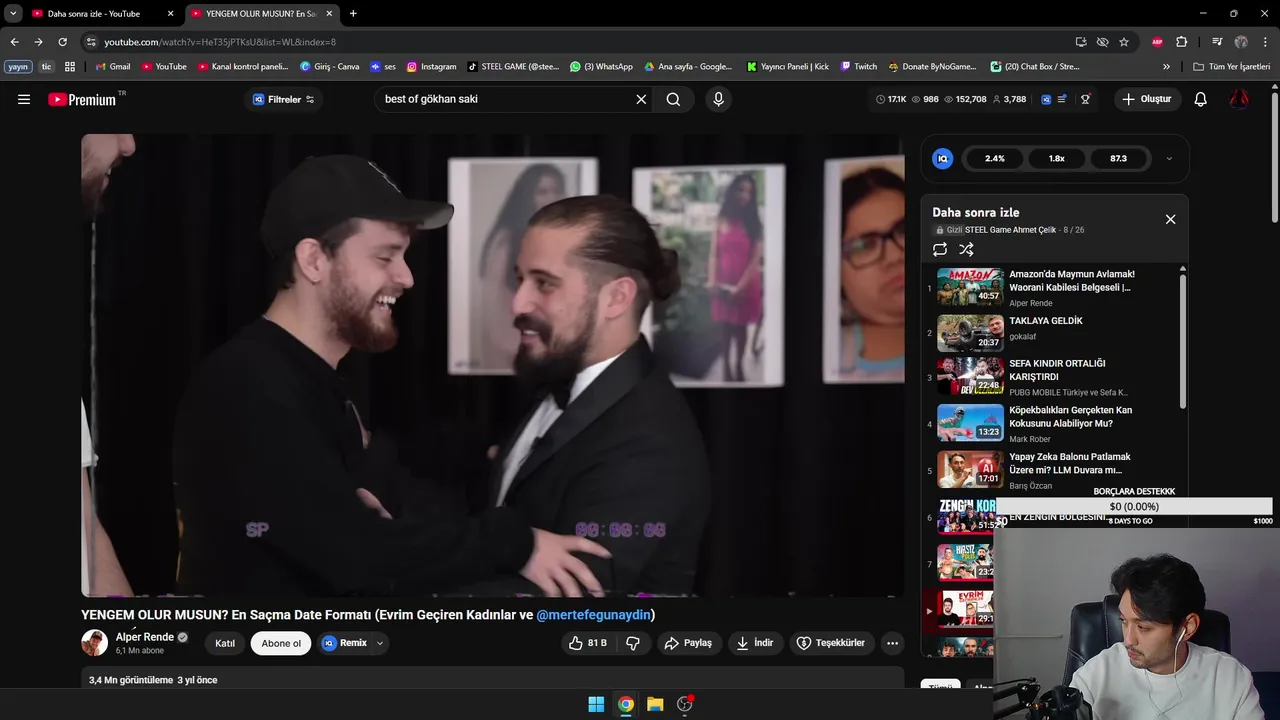Screen dimensions: 1280x720
Task: Close the YENGEM OLUR MUSUN browser tab
Action: 329,14
